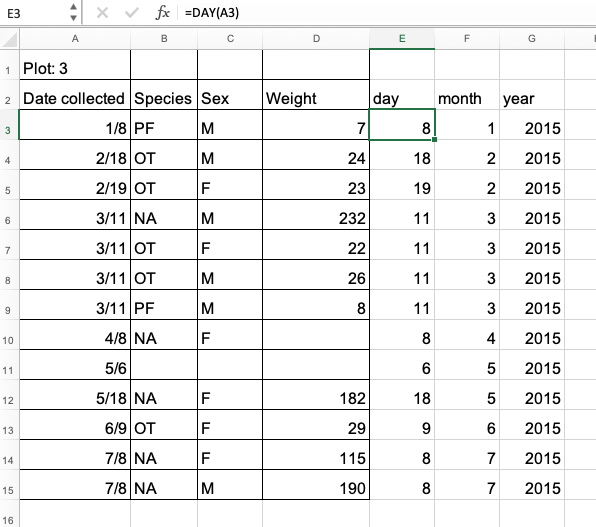Click weight cell '24'
This screenshot has height=527, width=596.
click(316, 155)
